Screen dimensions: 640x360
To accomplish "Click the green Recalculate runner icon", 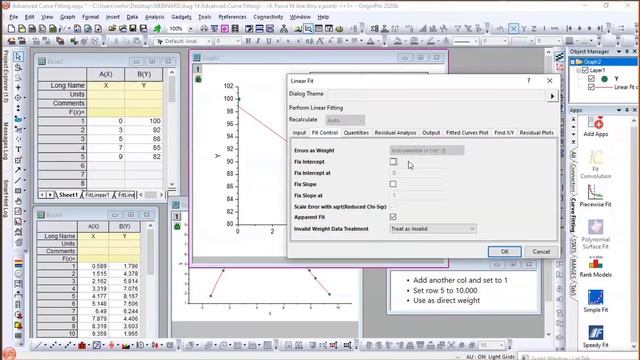I will click(157, 29).
